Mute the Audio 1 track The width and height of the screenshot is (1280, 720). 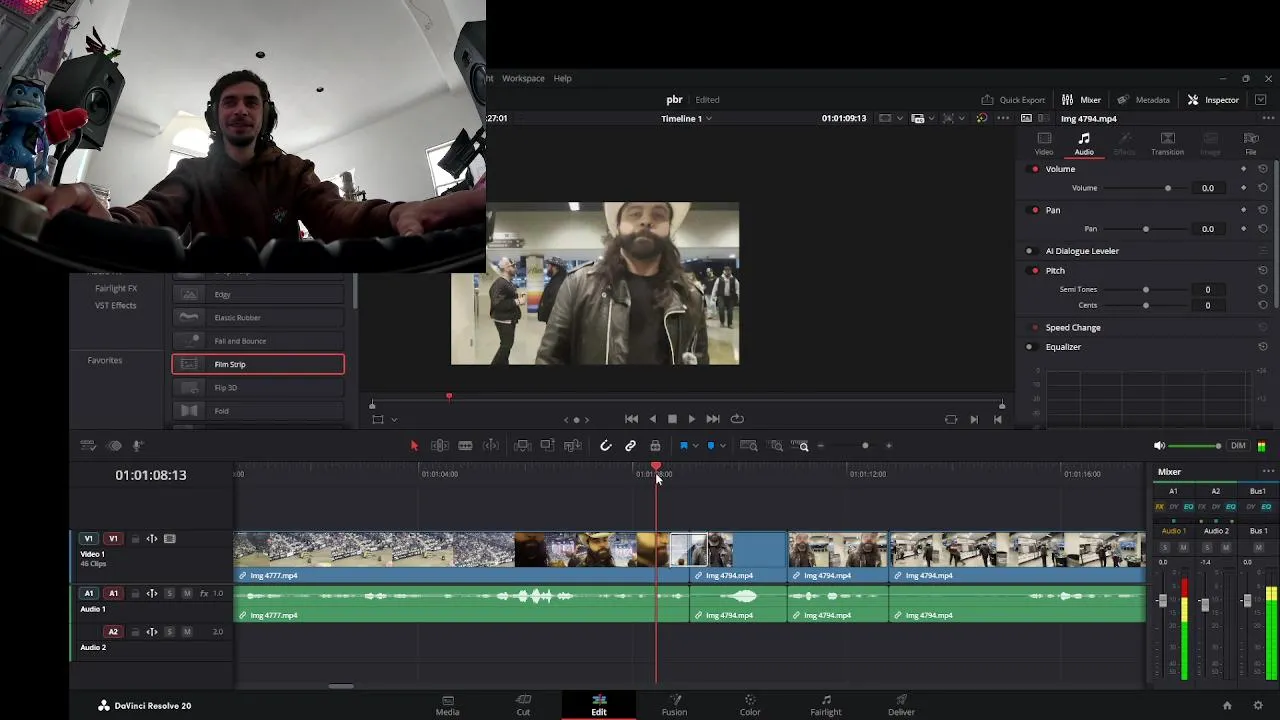pos(186,594)
